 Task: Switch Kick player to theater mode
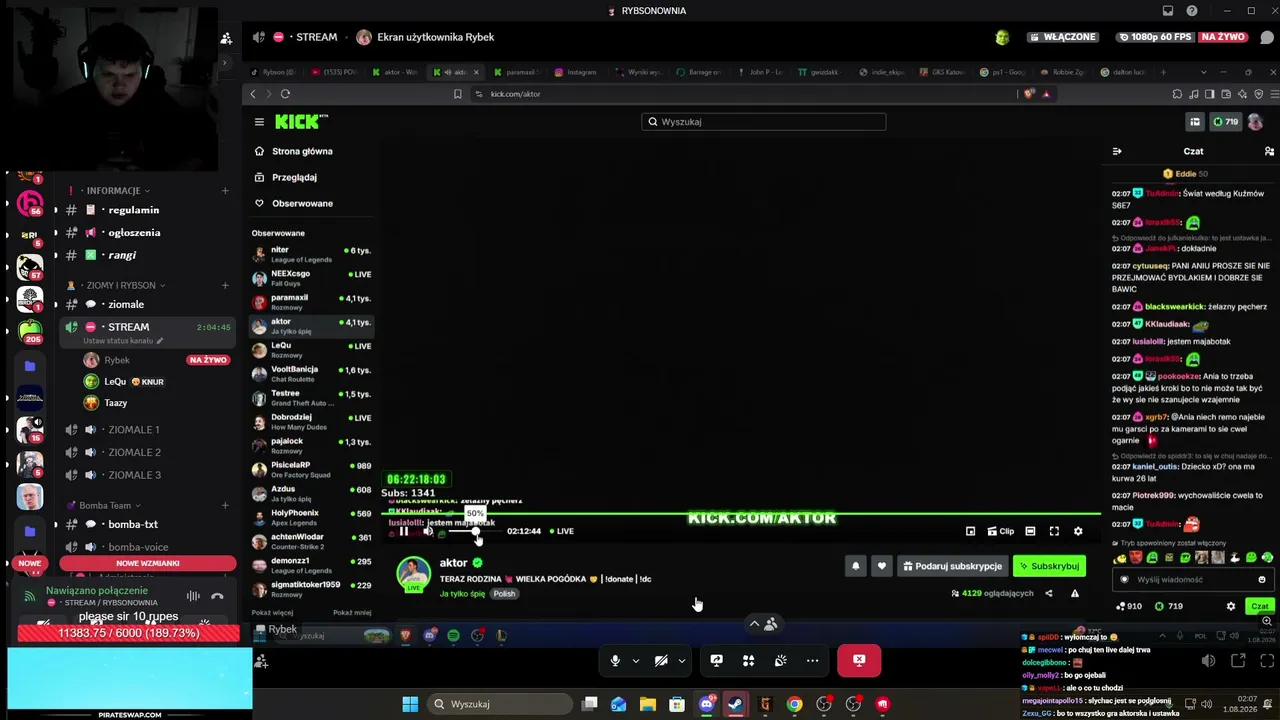[x=1030, y=531]
